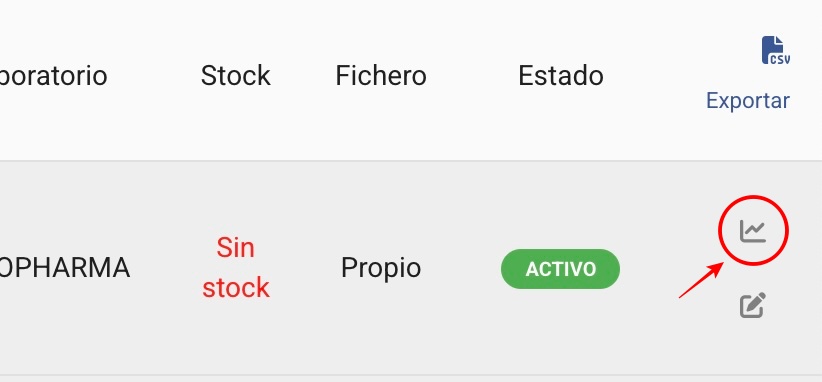Sort by the Stock column header
The image size is (822, 382).
point(236,75)
